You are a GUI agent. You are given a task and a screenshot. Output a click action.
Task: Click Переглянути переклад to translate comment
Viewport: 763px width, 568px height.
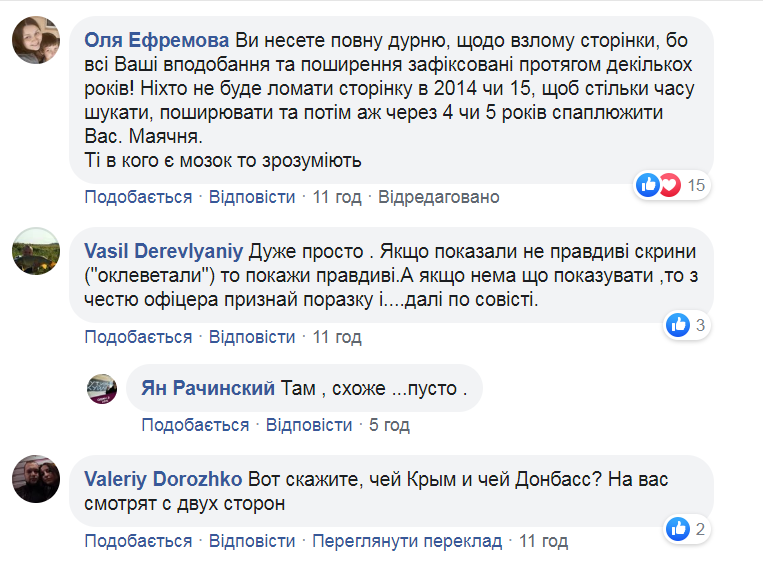tap(406, 541)
